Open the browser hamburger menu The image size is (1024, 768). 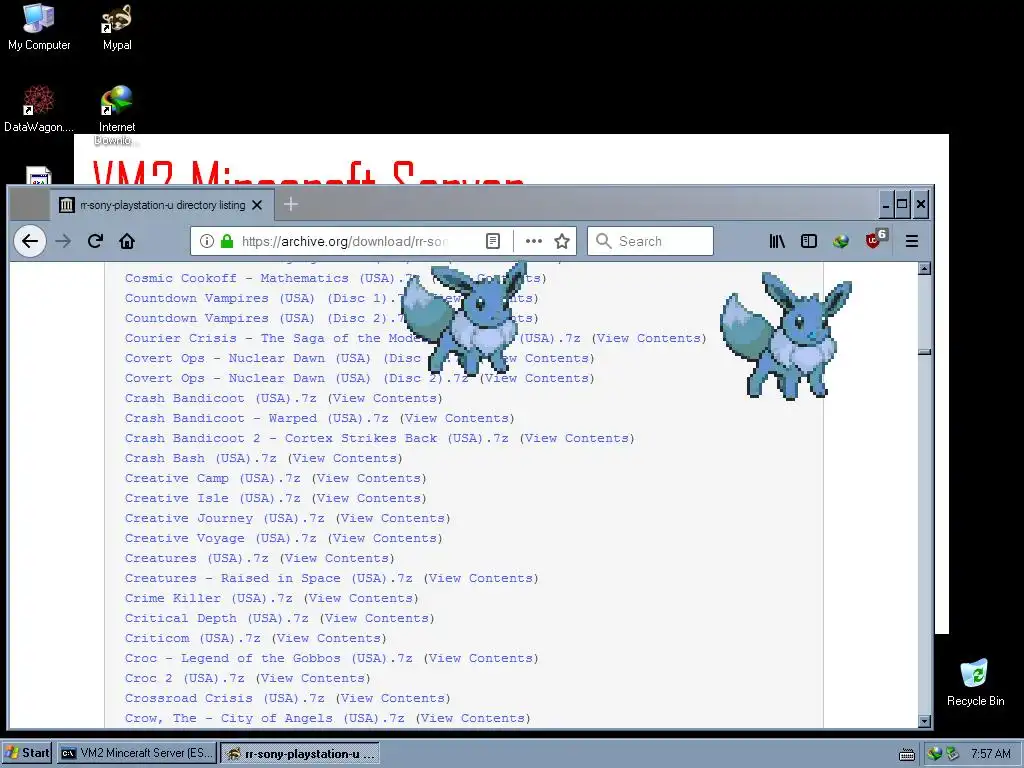pyautogui.click(x=912, y=241)
